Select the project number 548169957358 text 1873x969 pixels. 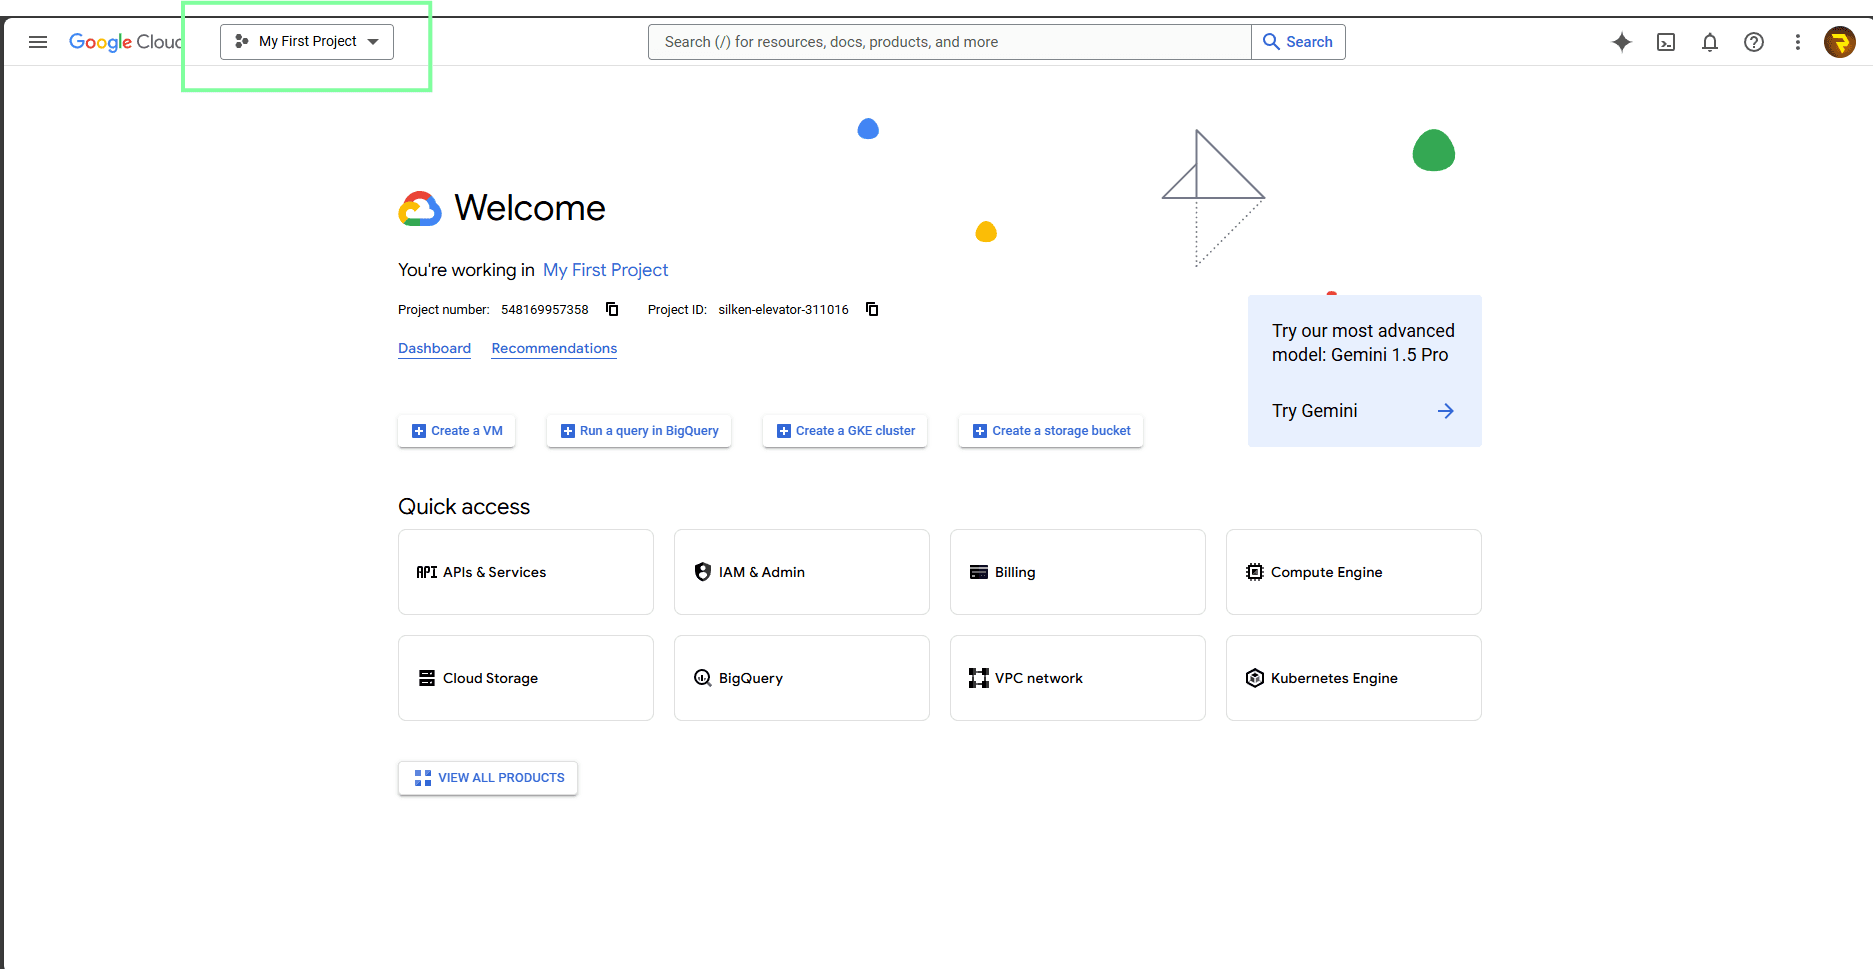click(545, 310)
